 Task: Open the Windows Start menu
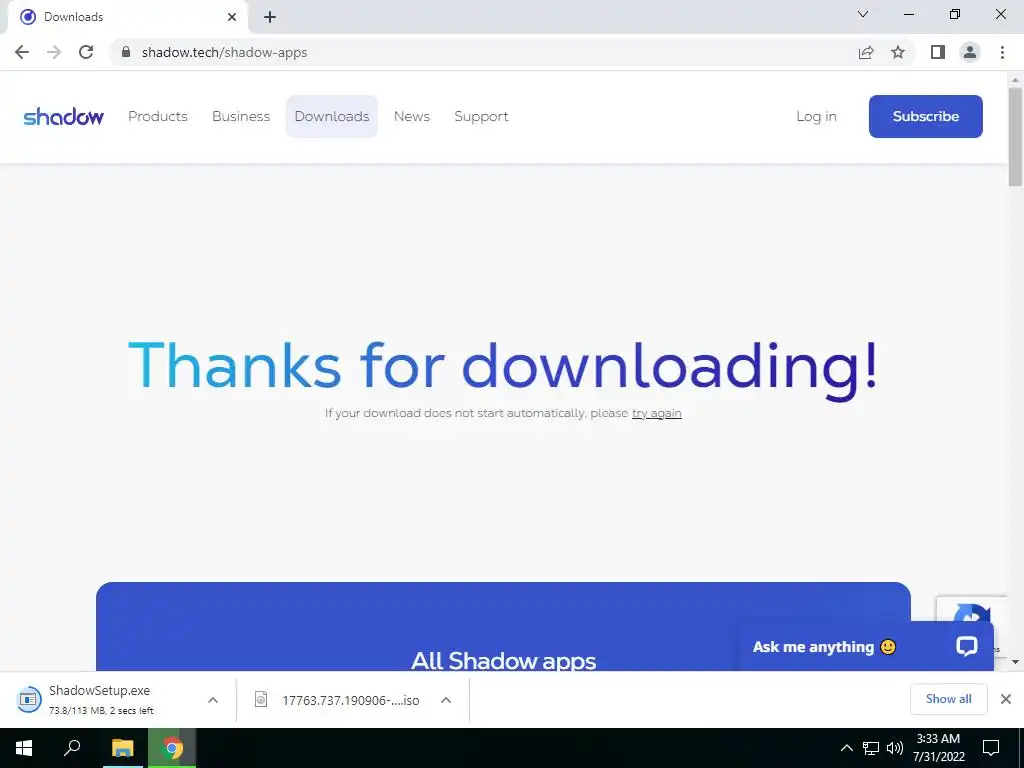click(24, 748)
